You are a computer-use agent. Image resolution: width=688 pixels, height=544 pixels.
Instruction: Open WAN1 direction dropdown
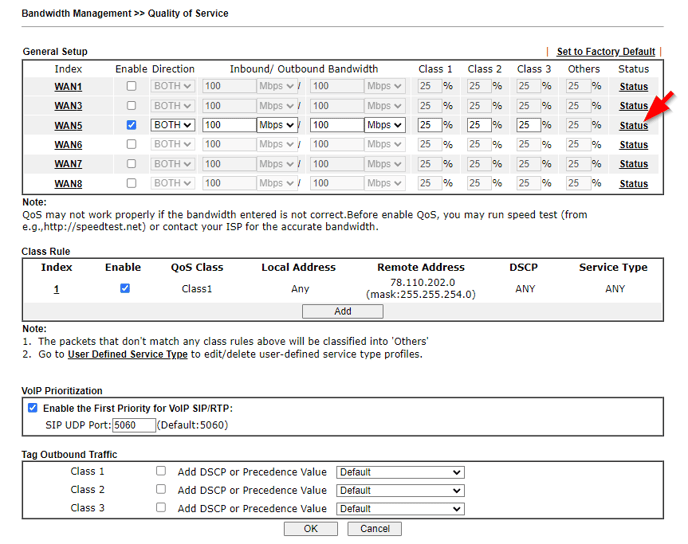point(173,86)
